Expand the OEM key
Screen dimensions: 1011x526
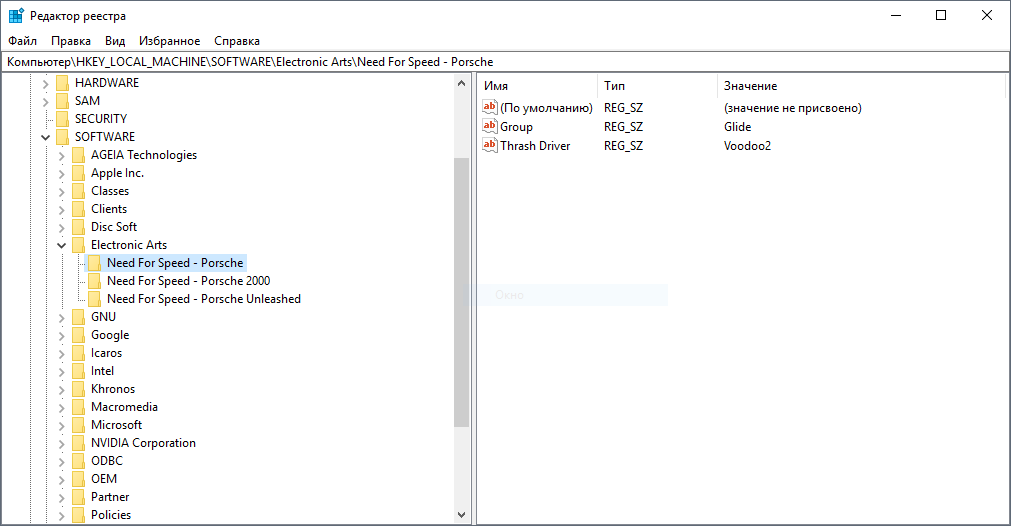tap(61, 480)
